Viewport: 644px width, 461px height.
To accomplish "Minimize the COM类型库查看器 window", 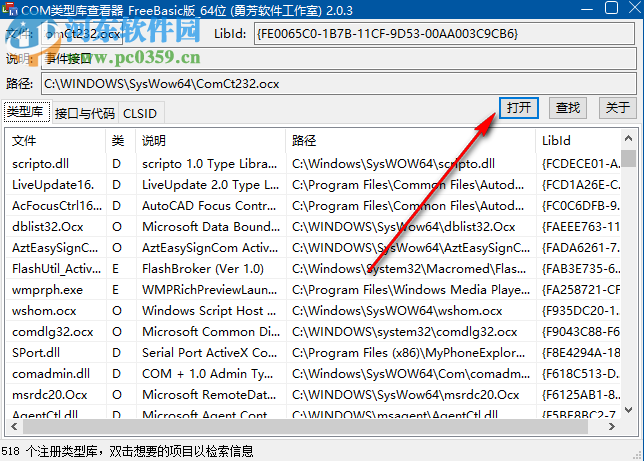I will [586, 8].
